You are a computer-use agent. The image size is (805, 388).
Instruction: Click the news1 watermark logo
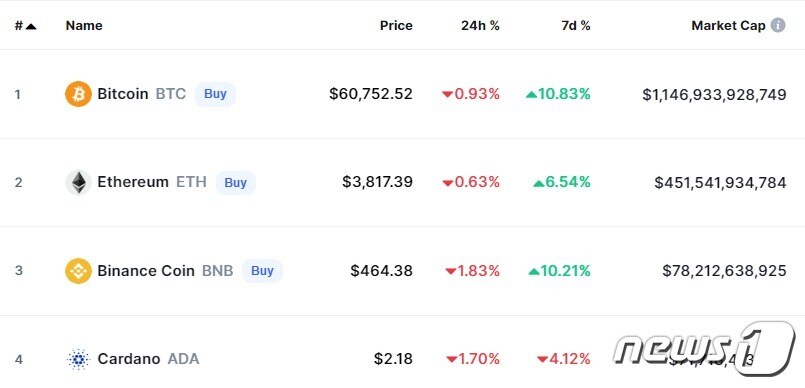click(704, 350)
